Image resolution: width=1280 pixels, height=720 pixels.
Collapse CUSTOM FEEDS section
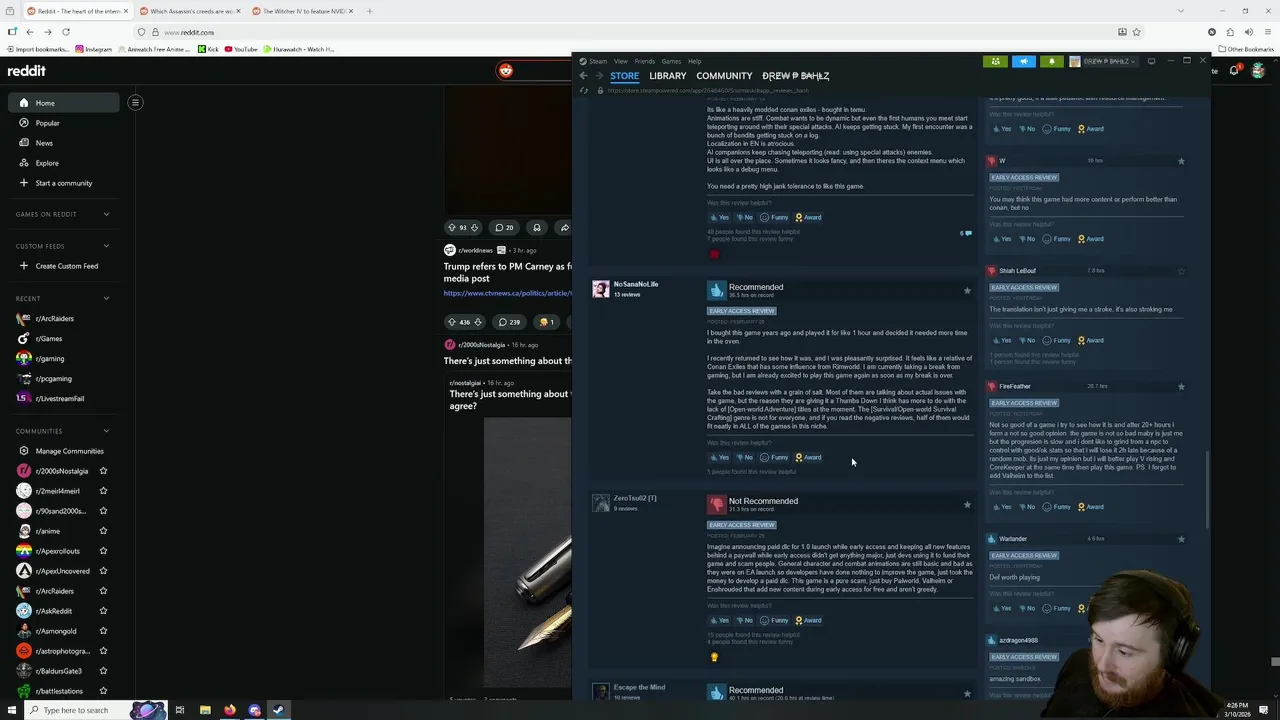point(106,246)
